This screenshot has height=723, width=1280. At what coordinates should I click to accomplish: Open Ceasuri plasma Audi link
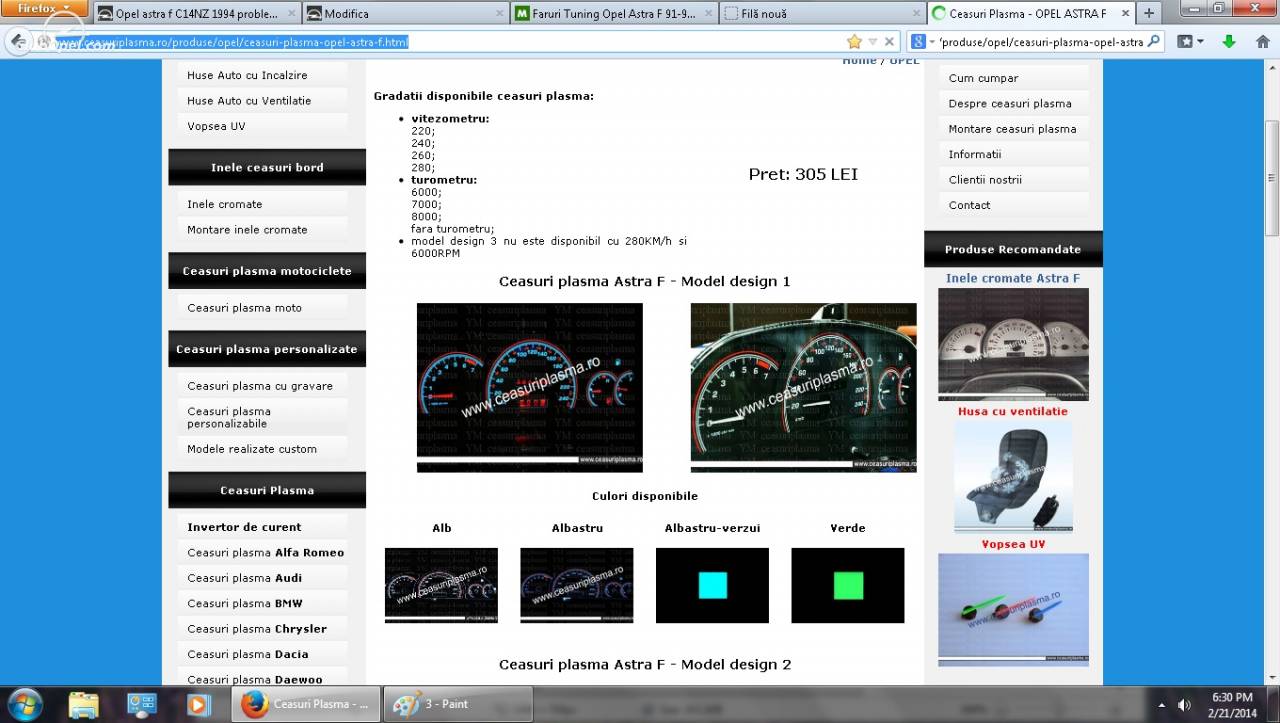pyautogui.click(x=244, y=578)
